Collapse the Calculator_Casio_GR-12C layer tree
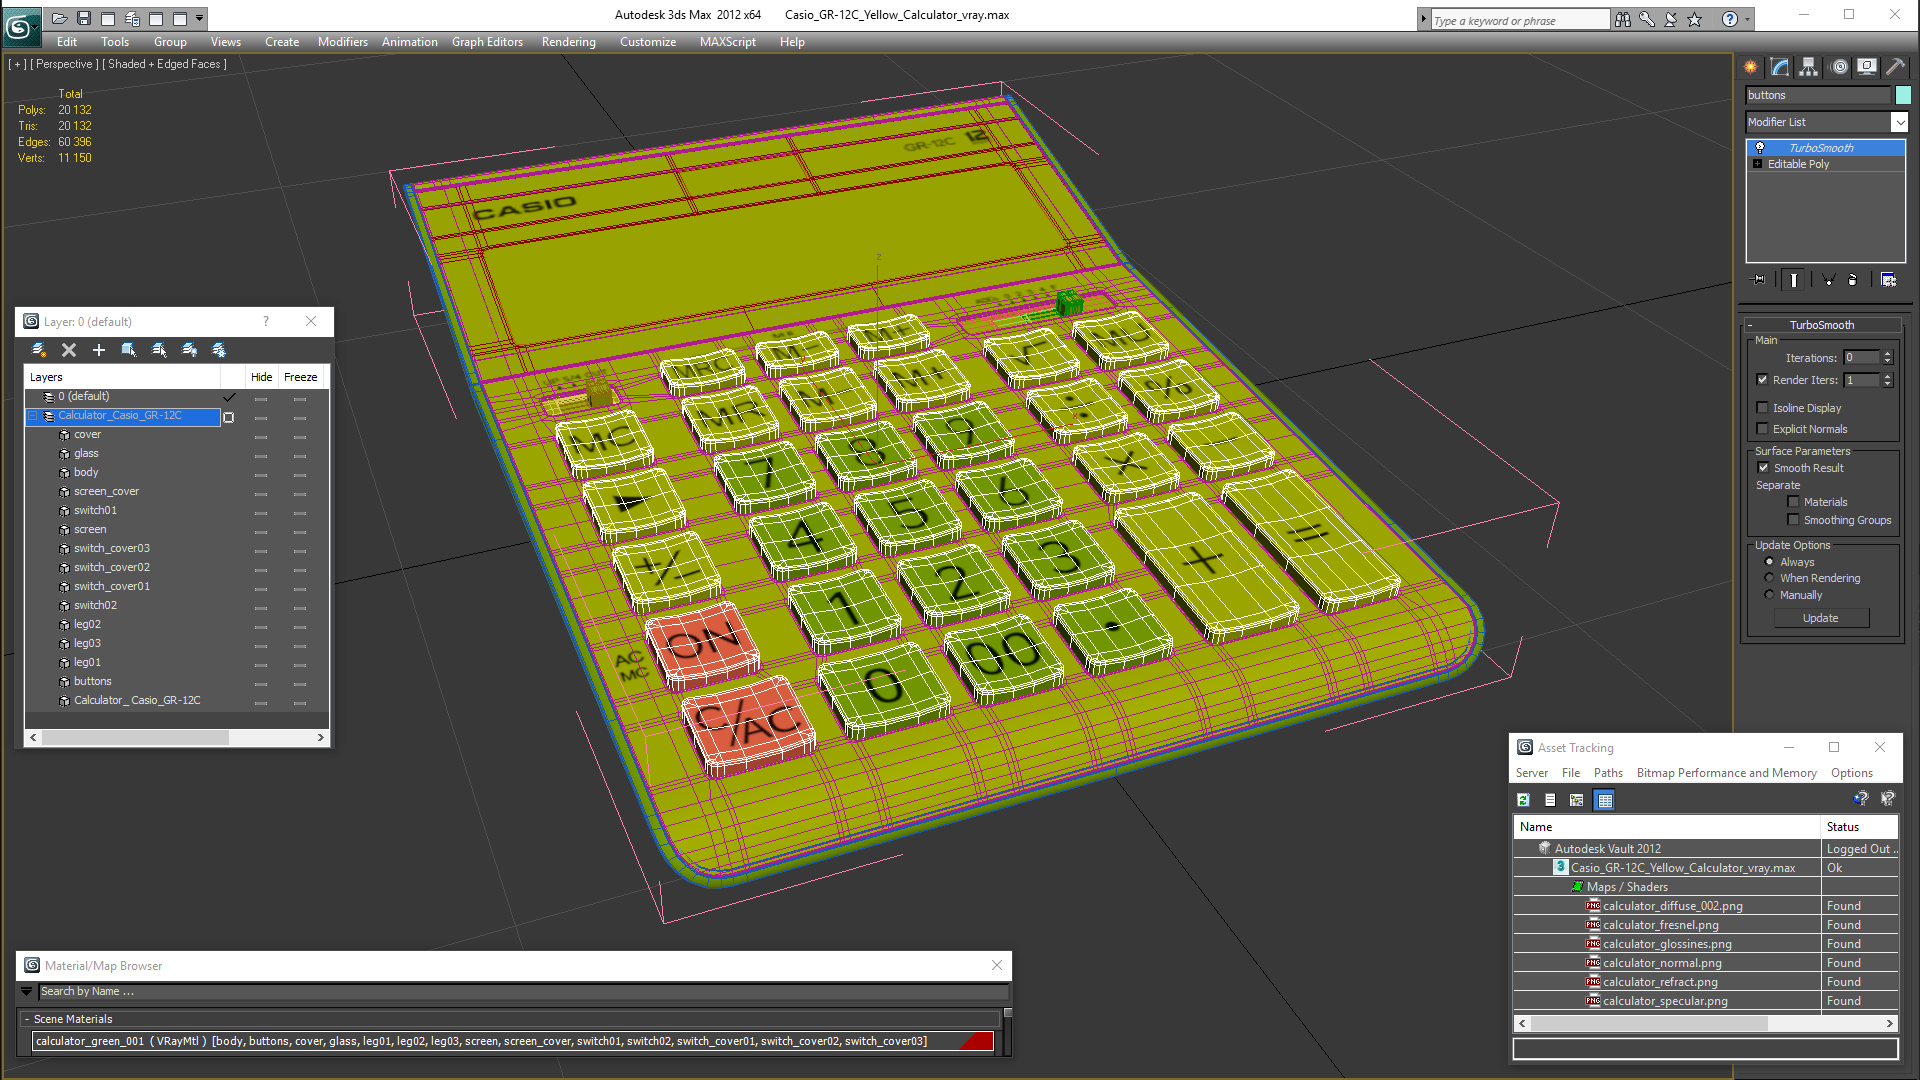This screenshot has width=1920, height=1080. coord(33,416)
